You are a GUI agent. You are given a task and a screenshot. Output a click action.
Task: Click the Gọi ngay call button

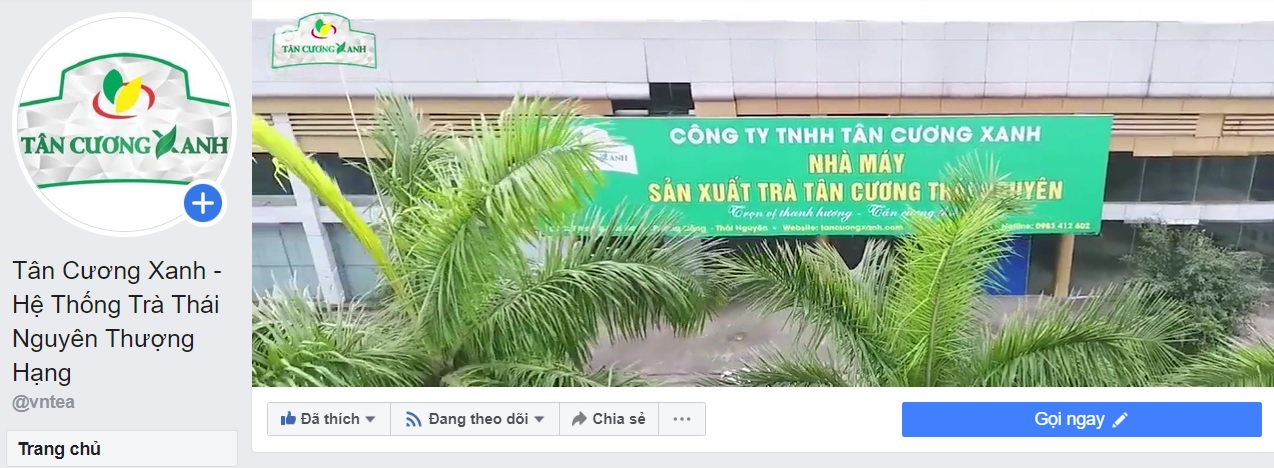coord(1082,419)
